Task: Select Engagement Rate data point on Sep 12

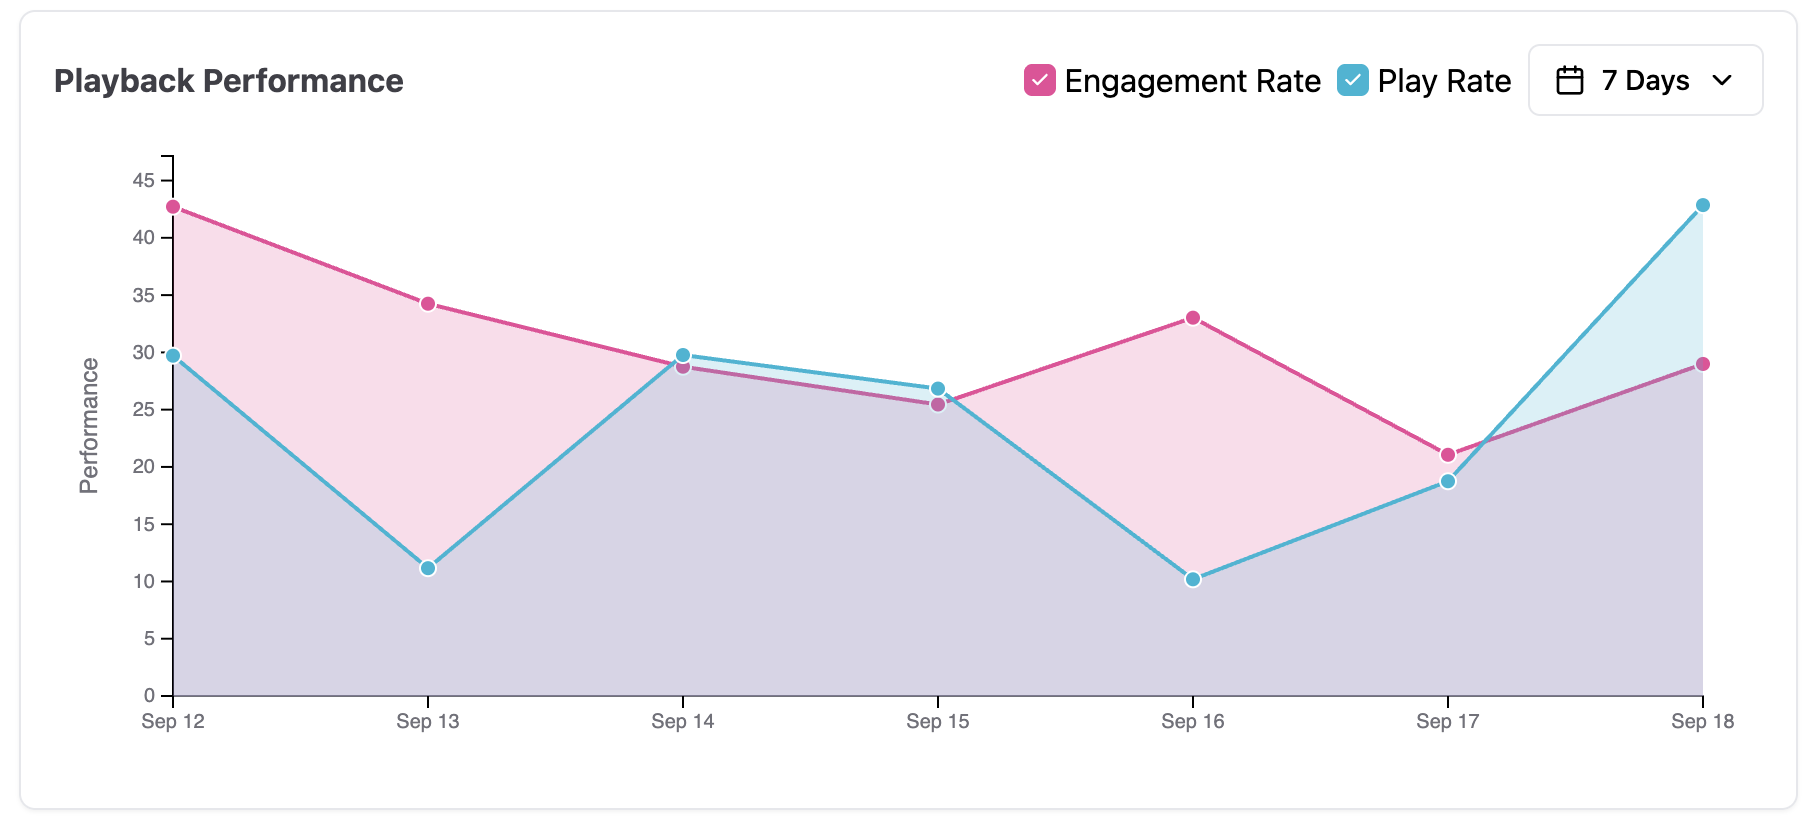Action: [x=173, y=207]
